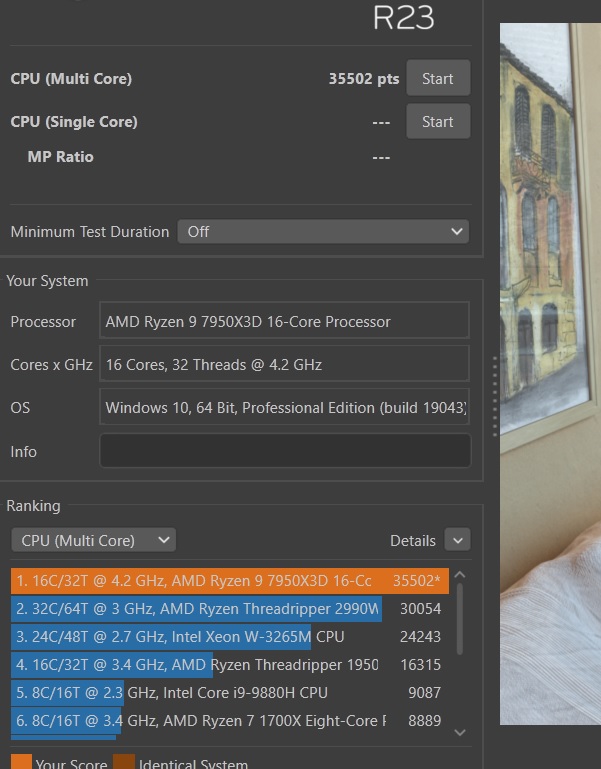The image size is (601, 769).
Task: Click the Details label
Action: click(x=413, y=540)
